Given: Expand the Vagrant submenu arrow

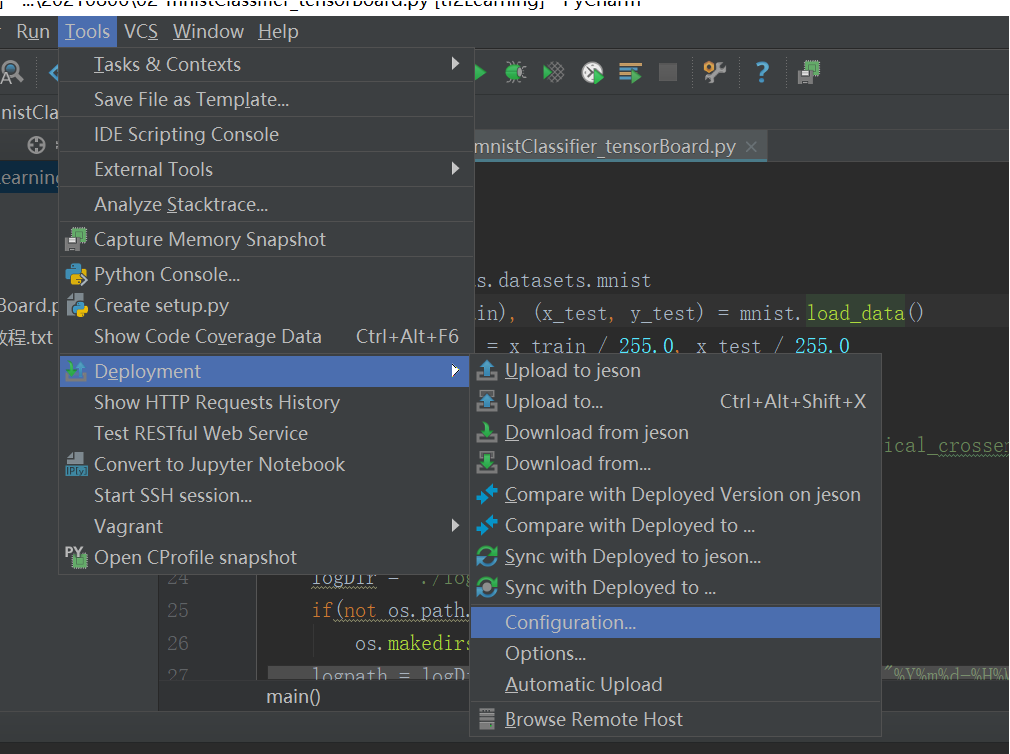Looking at the screenshot, I should pos(455,525).
